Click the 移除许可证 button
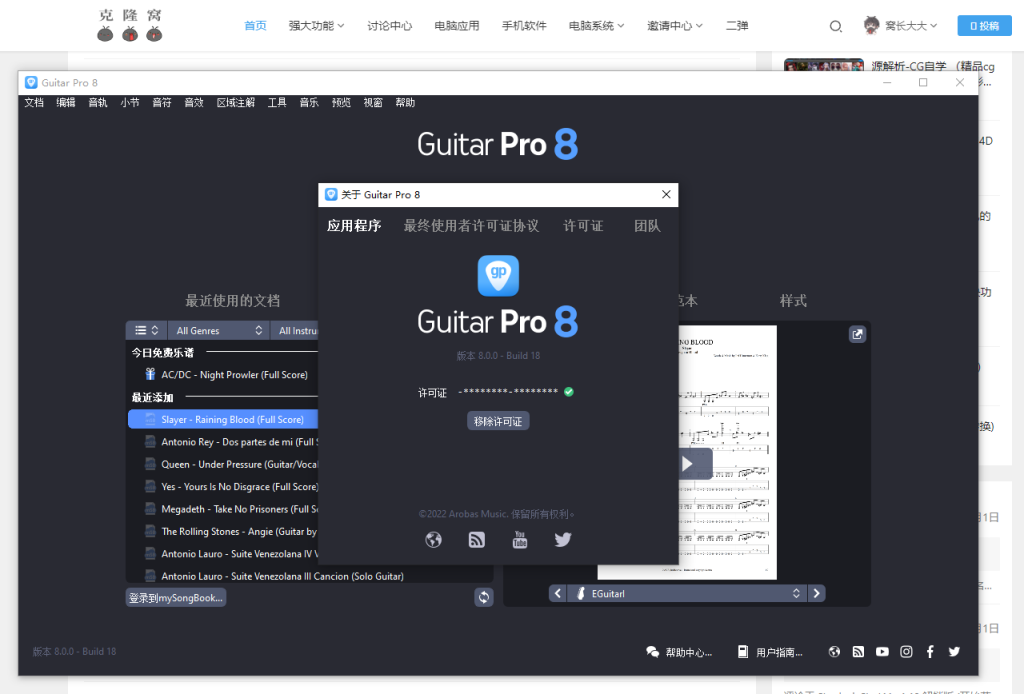 click(498, 421)
